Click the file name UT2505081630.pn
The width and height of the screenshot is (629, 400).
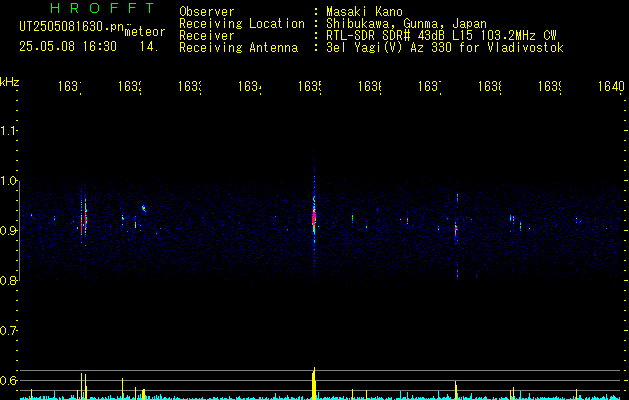pyautogui.click(x=72, y=27)
